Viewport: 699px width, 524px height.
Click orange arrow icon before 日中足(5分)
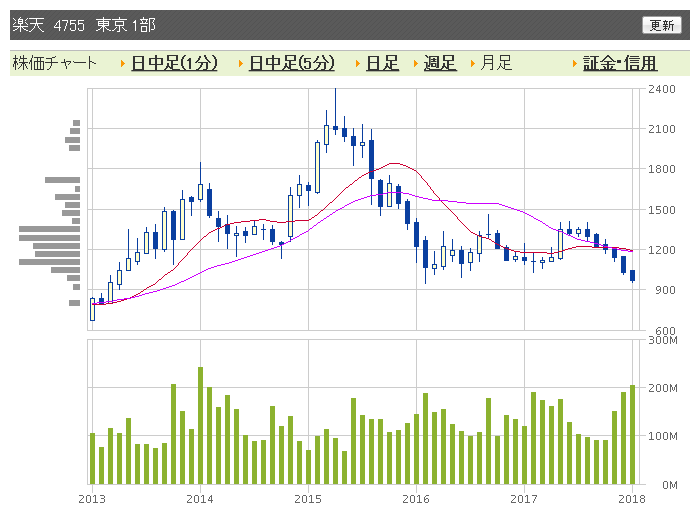click(x=240, y=64)
